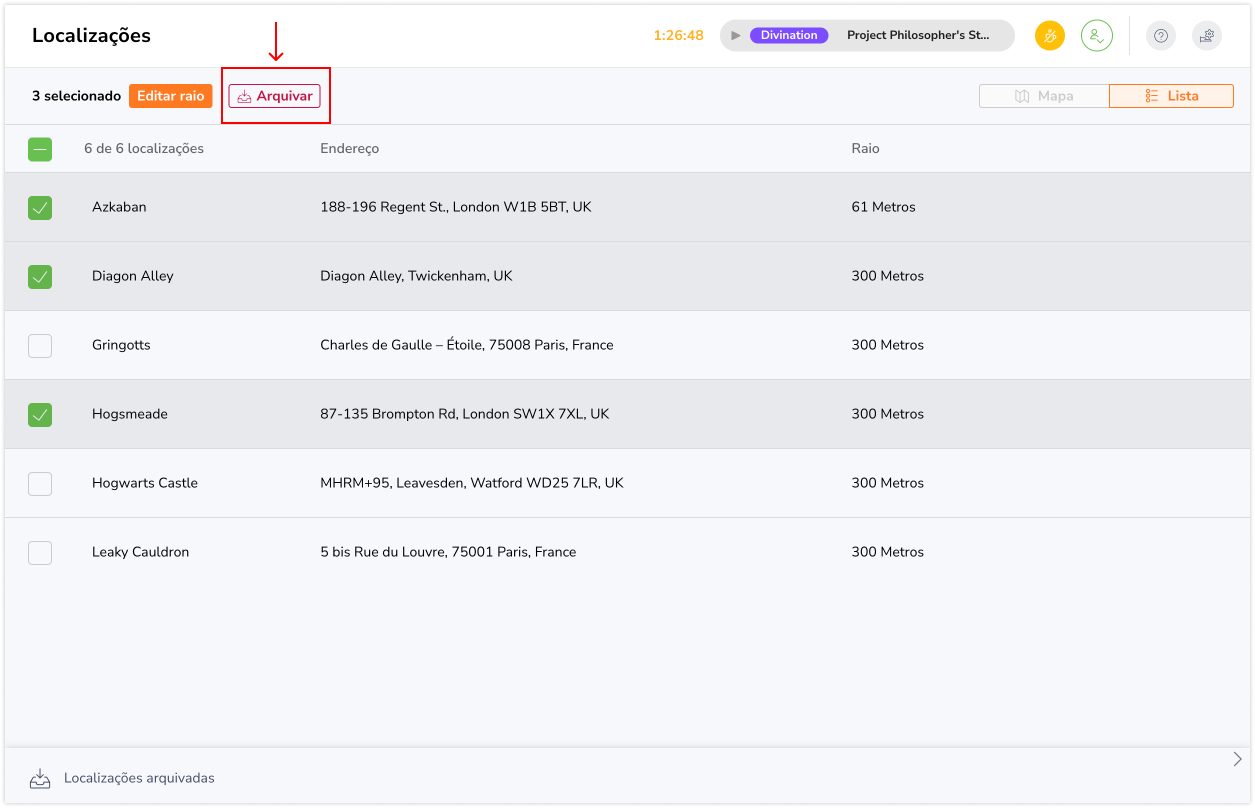Screen dimensions: 1255x808
Task: Open the Hogwarts Castle location row
Action: (x=145, y=483)
